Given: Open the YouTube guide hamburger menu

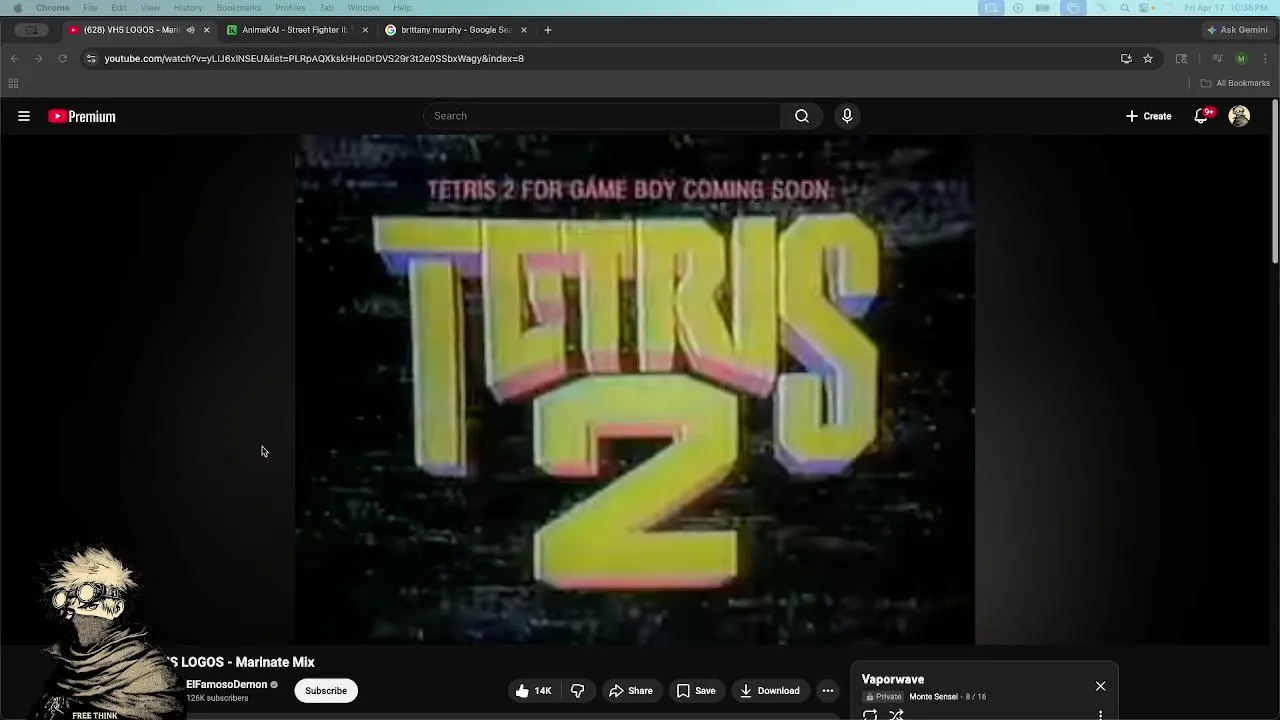Looking at the screenshot, I should pos(24,116).
